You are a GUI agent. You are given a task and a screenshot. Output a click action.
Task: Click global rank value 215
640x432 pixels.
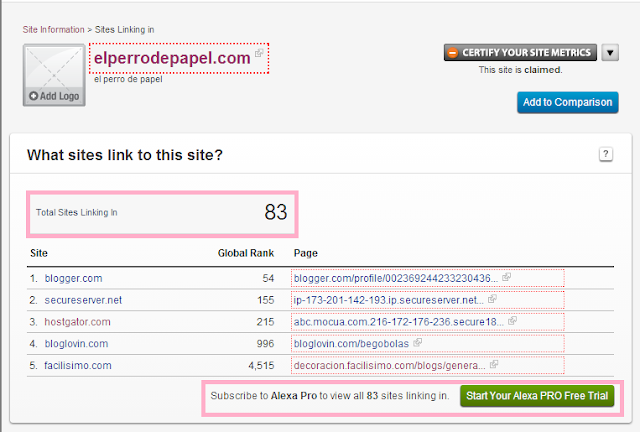click(265, 322)
